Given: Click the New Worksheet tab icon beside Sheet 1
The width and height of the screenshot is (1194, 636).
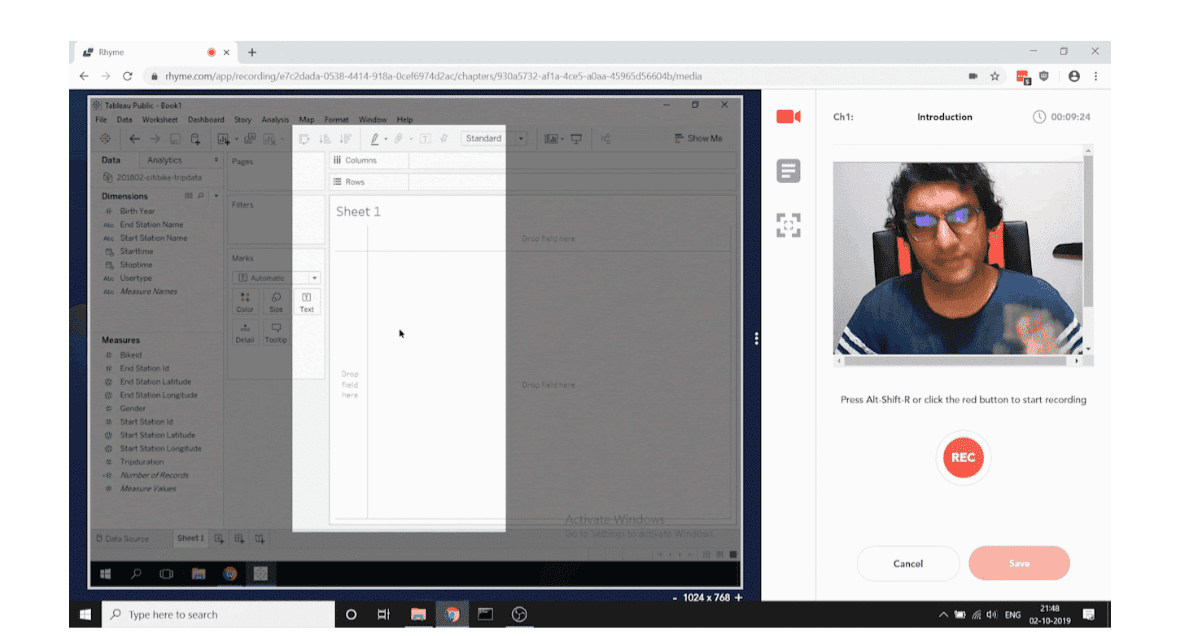Looking at the screenshot, I should 219,539.
